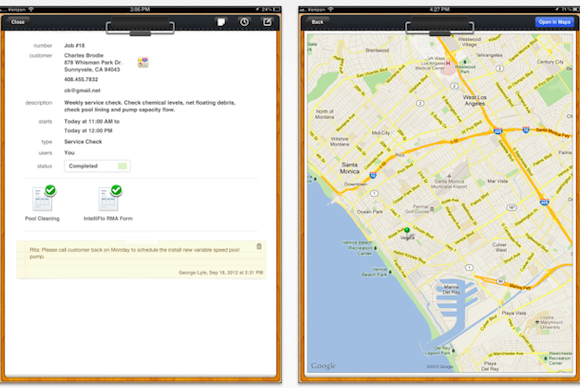
Task: Tap the cb@gmail.net email link
Action: (x=82, y=91)
